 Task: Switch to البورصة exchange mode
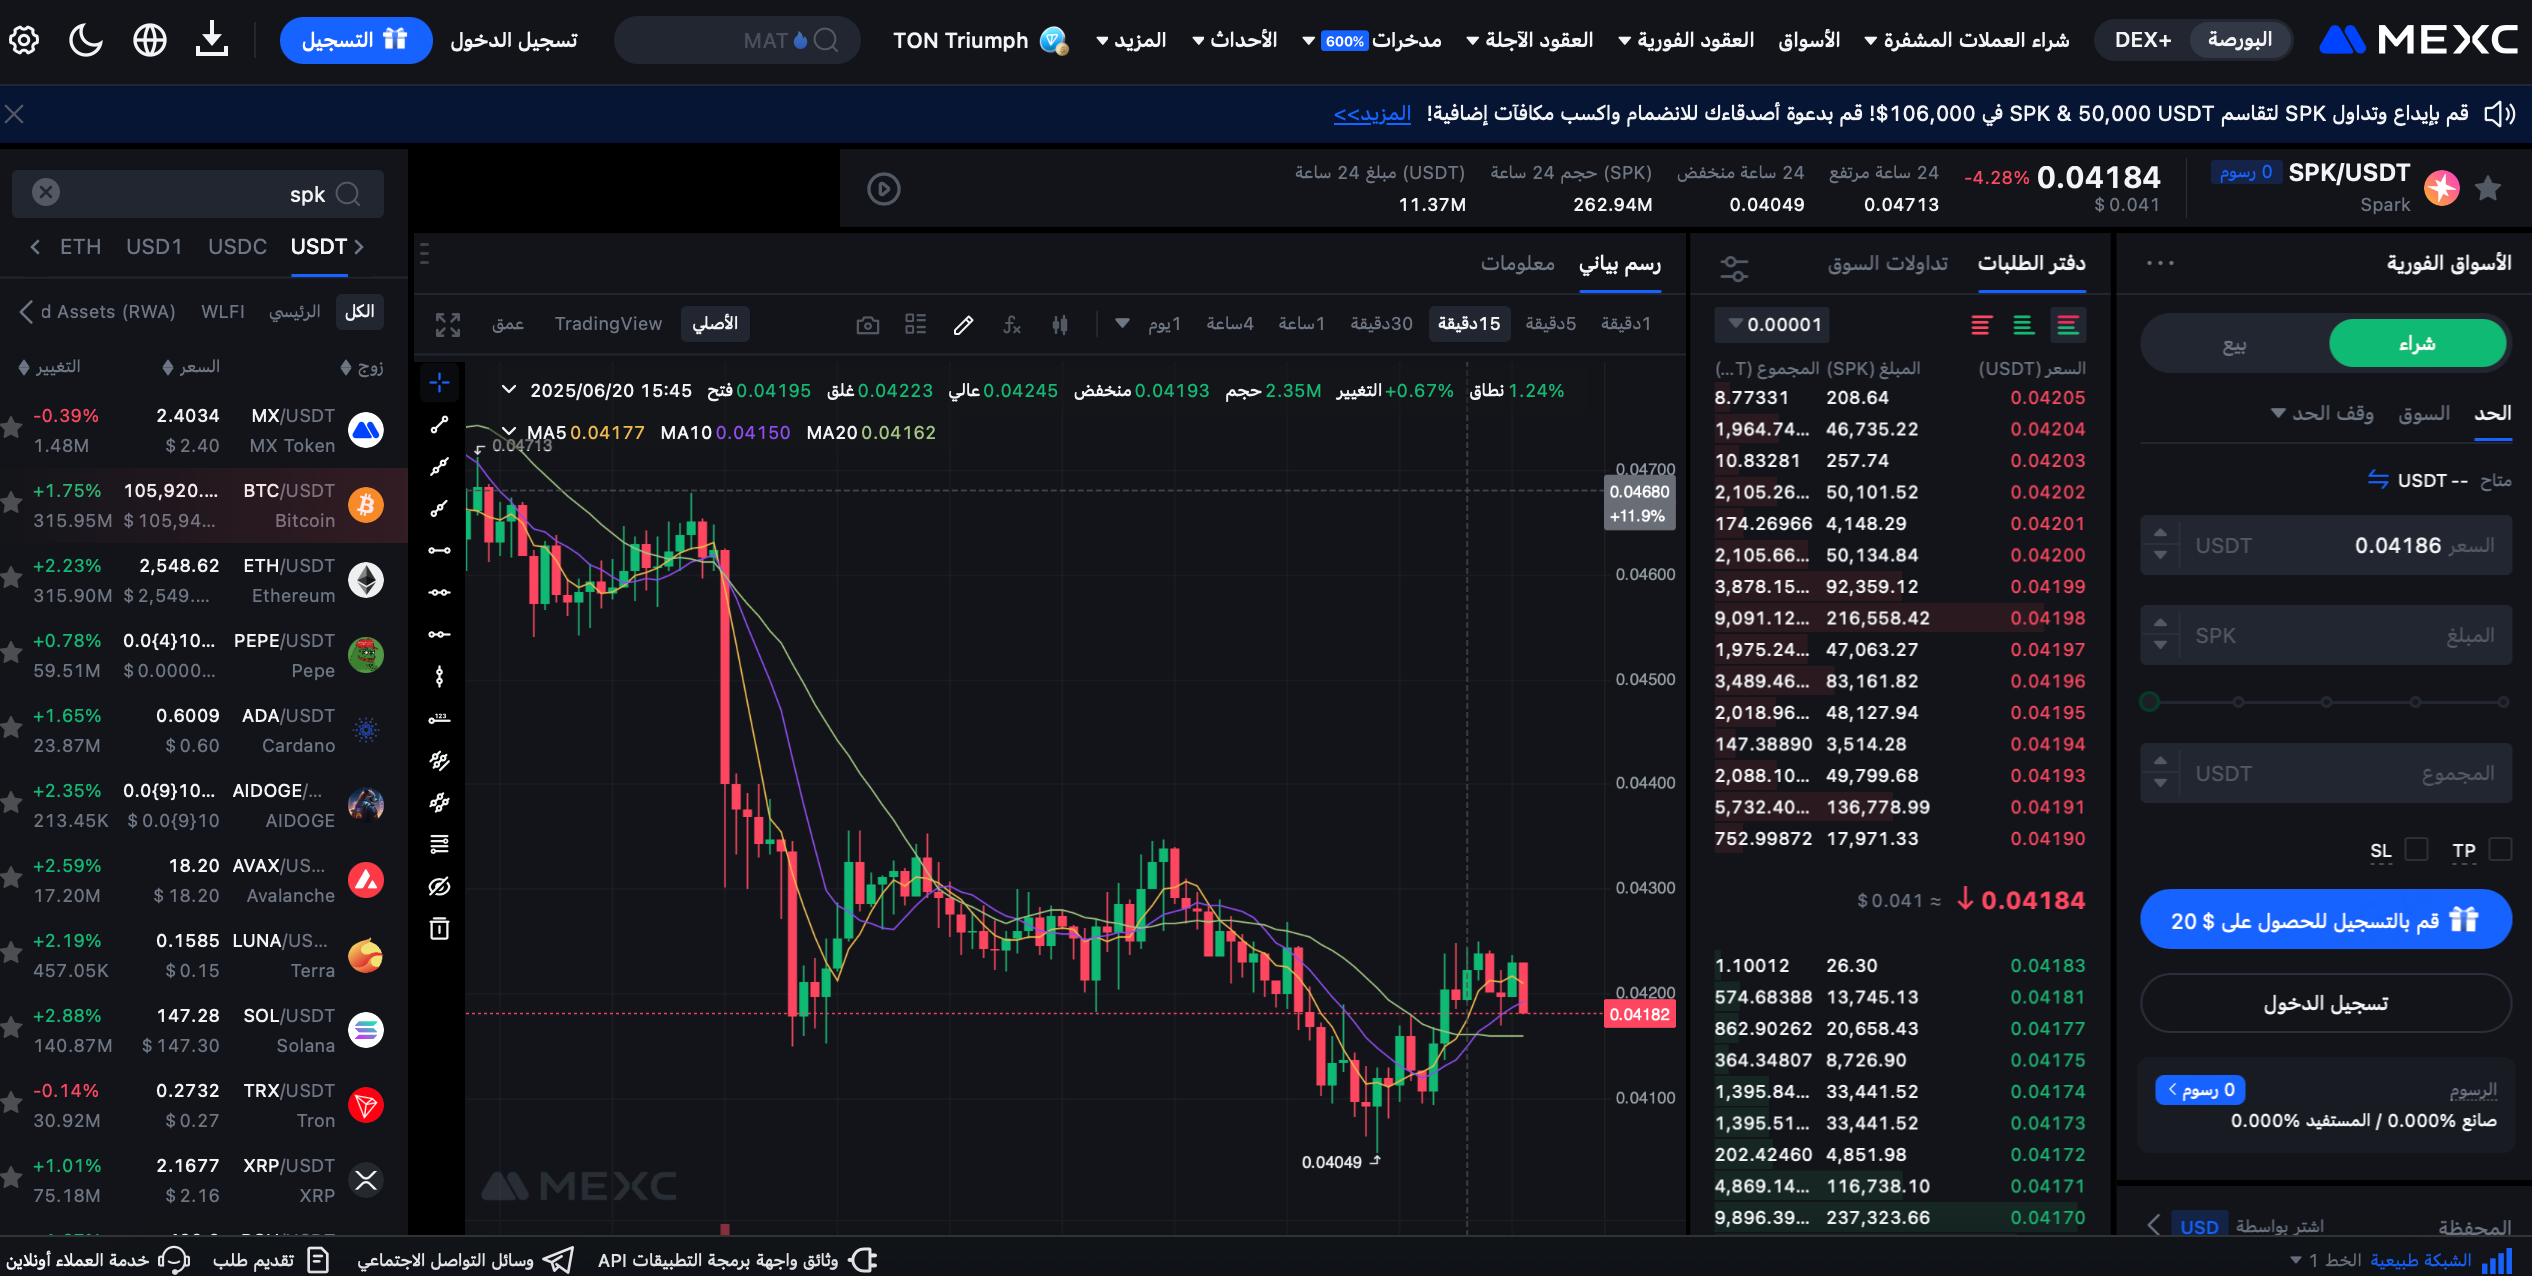tap(2240, 40)
